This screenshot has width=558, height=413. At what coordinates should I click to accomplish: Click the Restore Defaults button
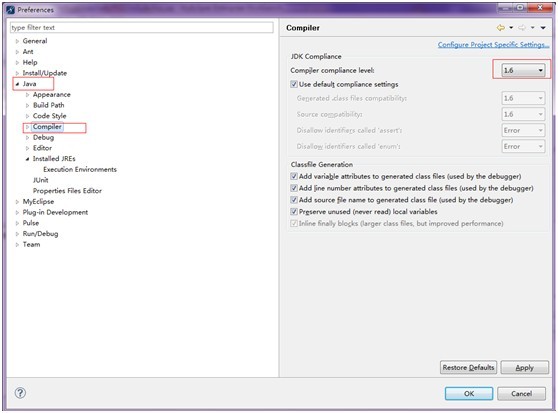(468, 367)
